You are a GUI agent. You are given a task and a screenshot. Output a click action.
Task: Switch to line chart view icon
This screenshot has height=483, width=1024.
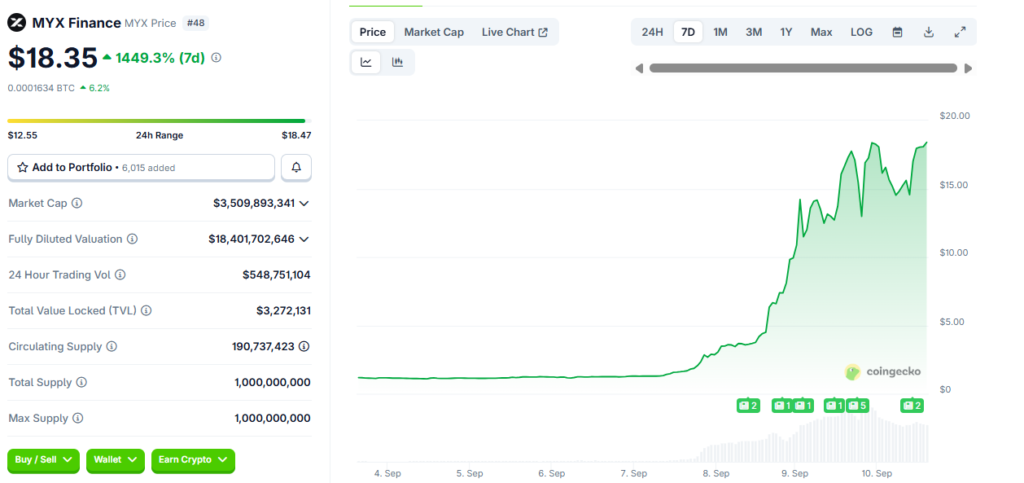[366, 63]
